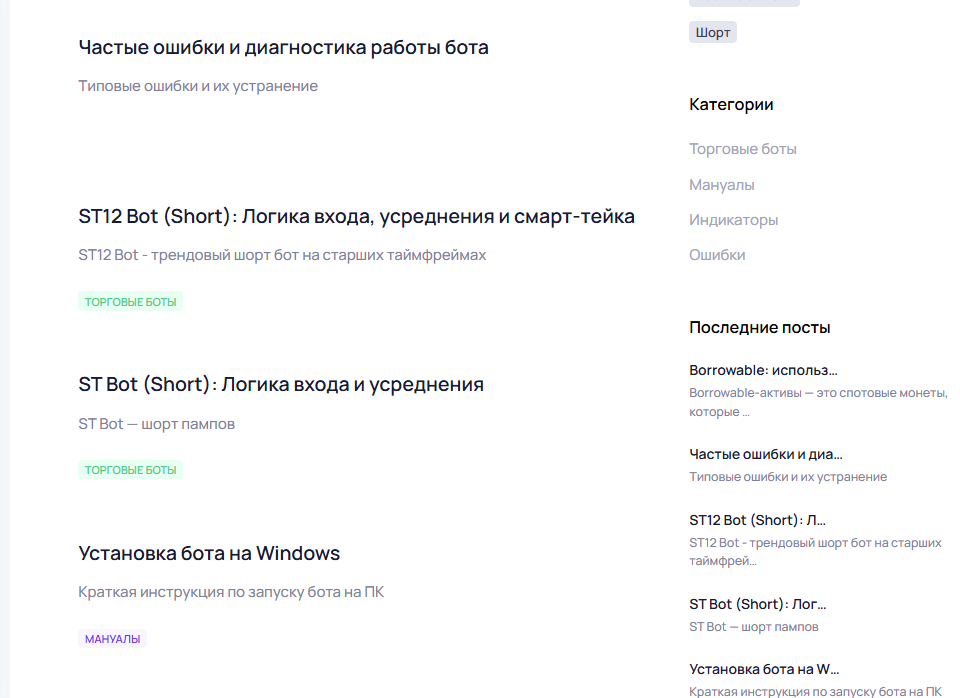Viewport: 960px width, 698px height.
Task: Open recent post 'Установка бота на W…'
Action: coord(764,669)
